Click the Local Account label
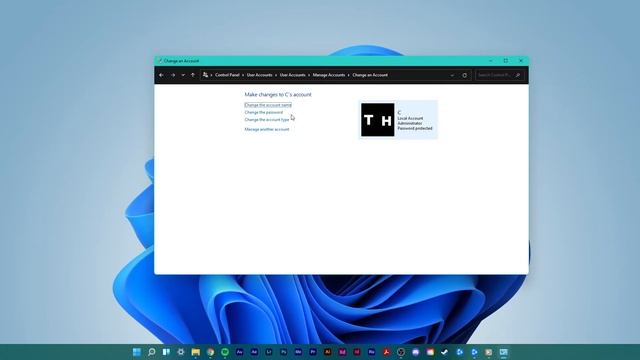 point(410,118)
